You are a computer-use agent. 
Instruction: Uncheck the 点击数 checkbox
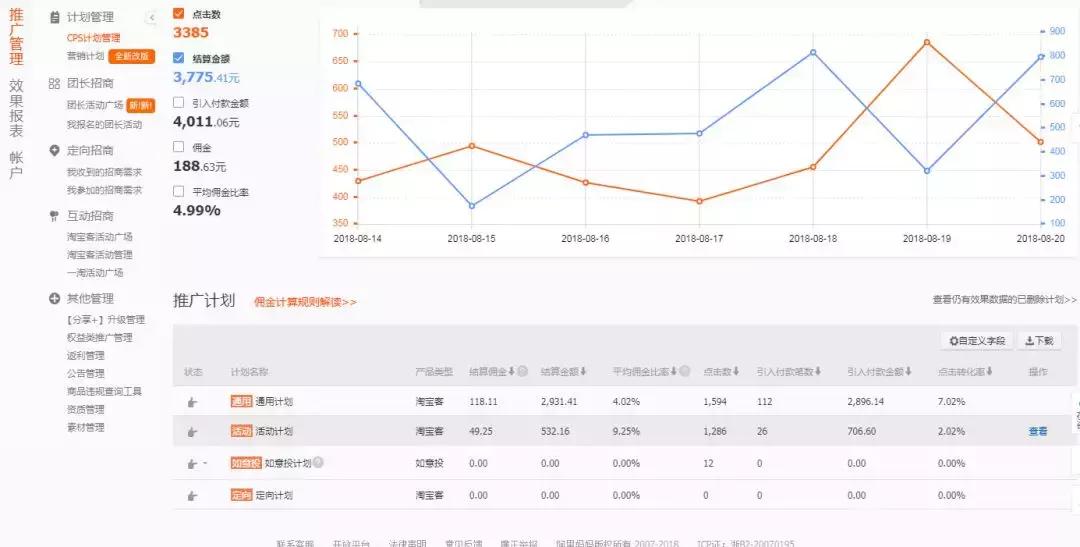coord(179,13)
